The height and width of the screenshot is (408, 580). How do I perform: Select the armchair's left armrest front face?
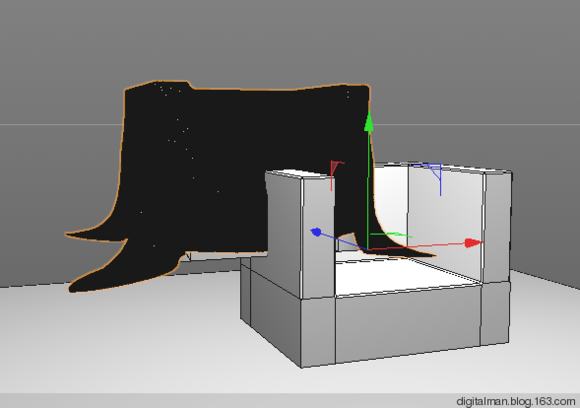[x=319, y=237]
